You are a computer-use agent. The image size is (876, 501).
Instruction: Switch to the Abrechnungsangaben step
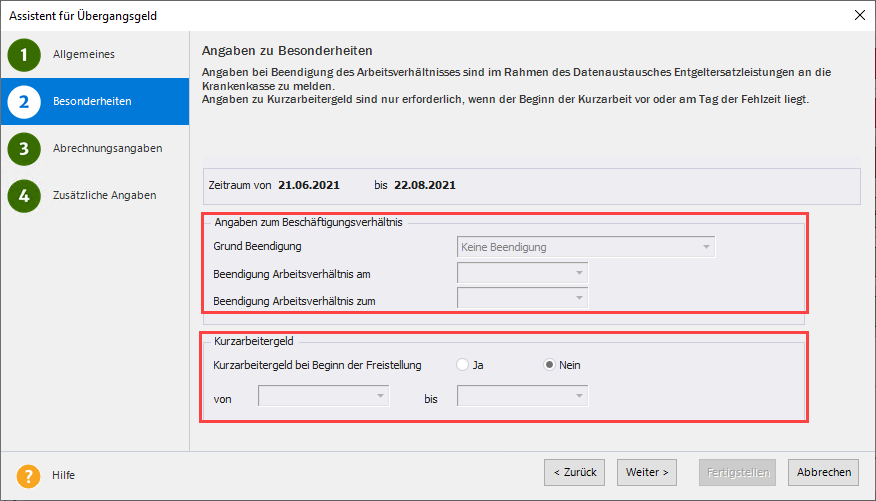click(107, 149)
